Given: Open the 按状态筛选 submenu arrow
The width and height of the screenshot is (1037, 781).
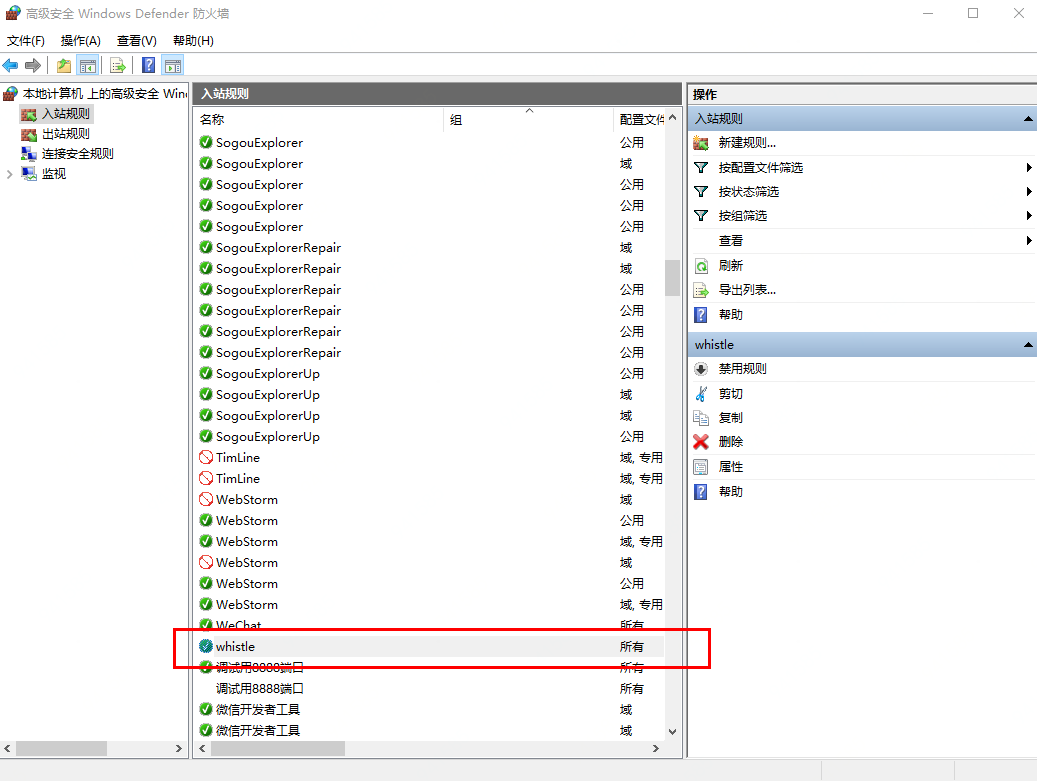Looking at the screenshot, I should [1028, 192].
